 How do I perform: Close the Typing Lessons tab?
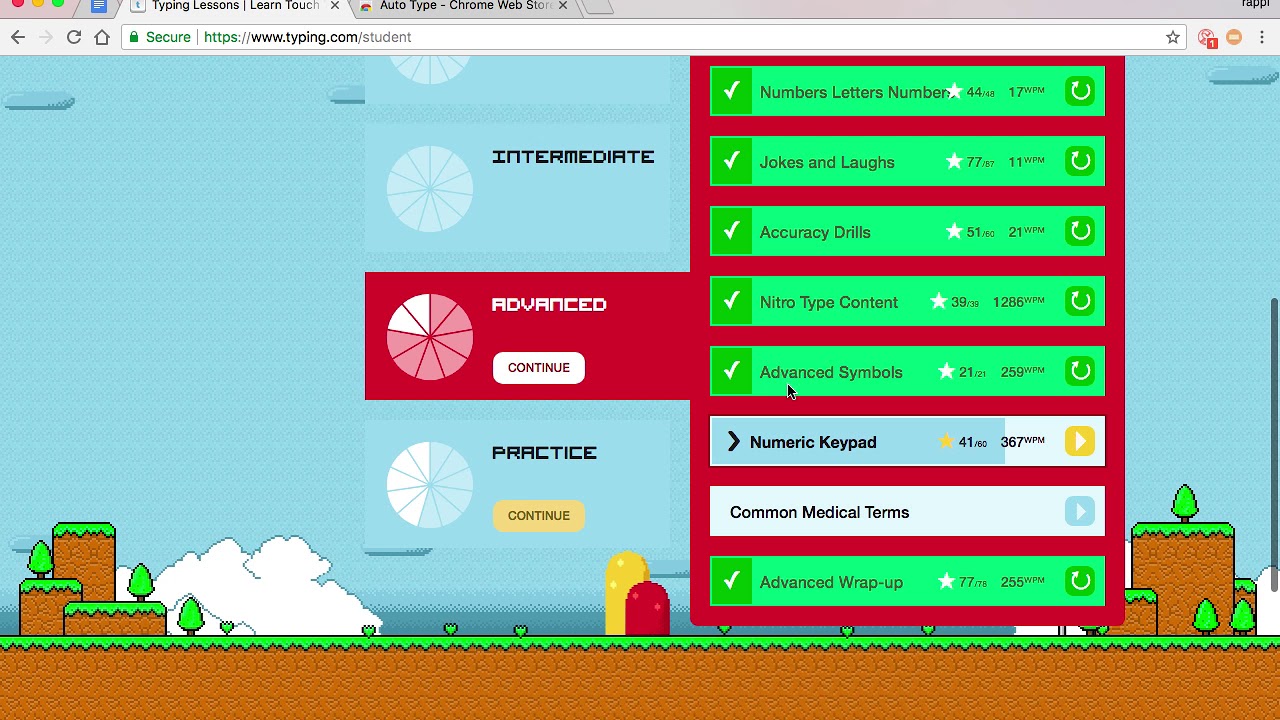pyautogui.click(x=335, y=6)
